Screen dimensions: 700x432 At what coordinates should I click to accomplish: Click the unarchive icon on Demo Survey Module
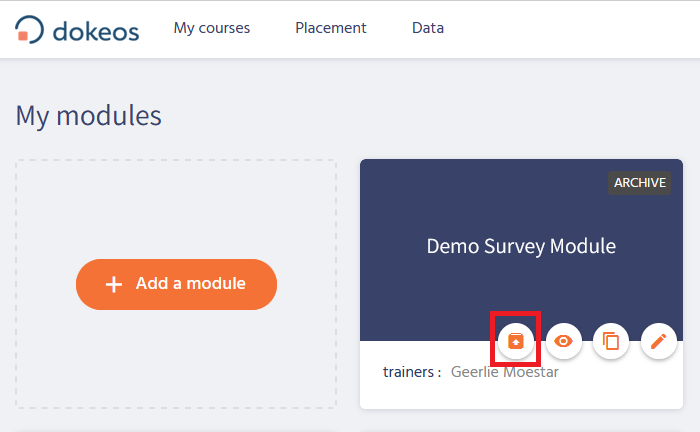pyautogui.click(x=515, y=341)
